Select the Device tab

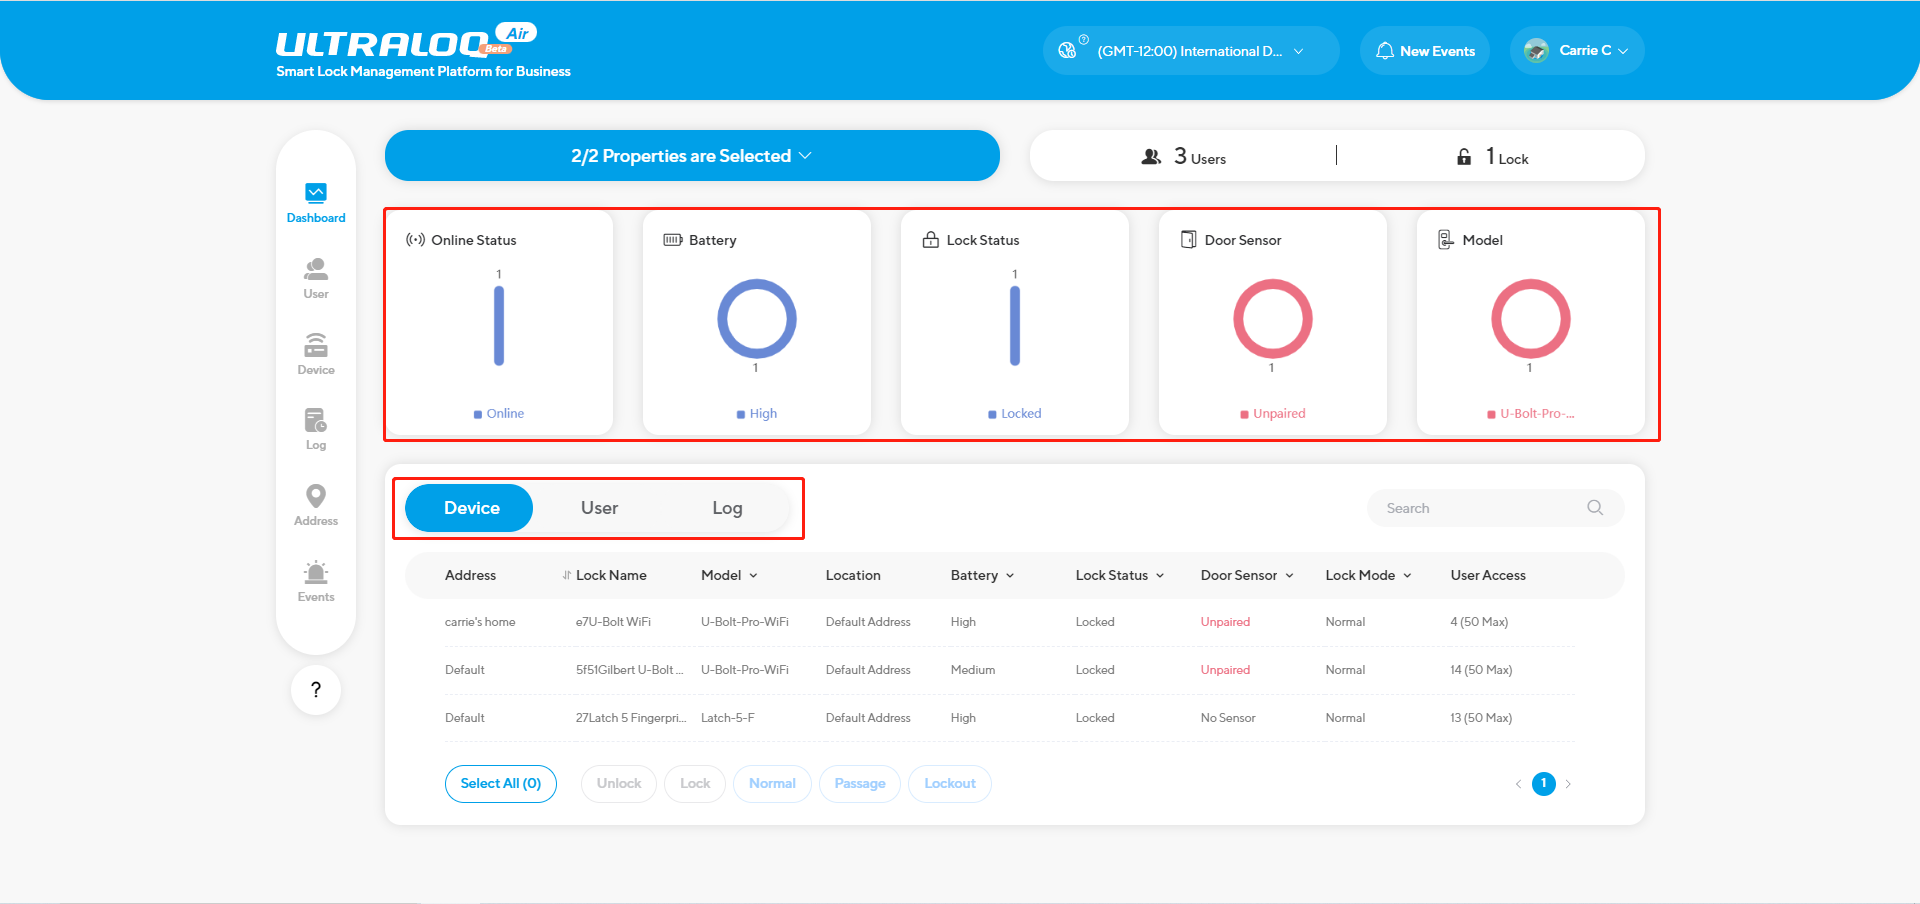pos(469,508)
